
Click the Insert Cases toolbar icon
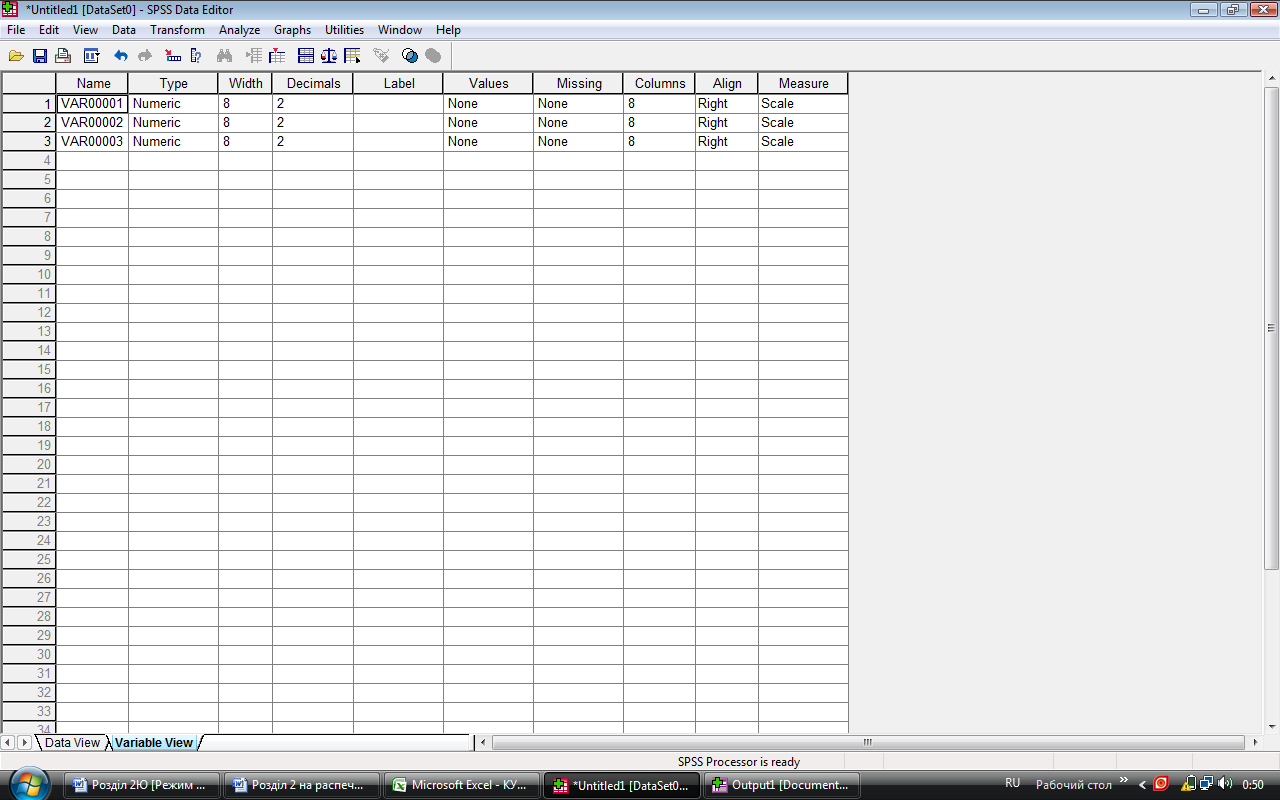coord(253,56)
